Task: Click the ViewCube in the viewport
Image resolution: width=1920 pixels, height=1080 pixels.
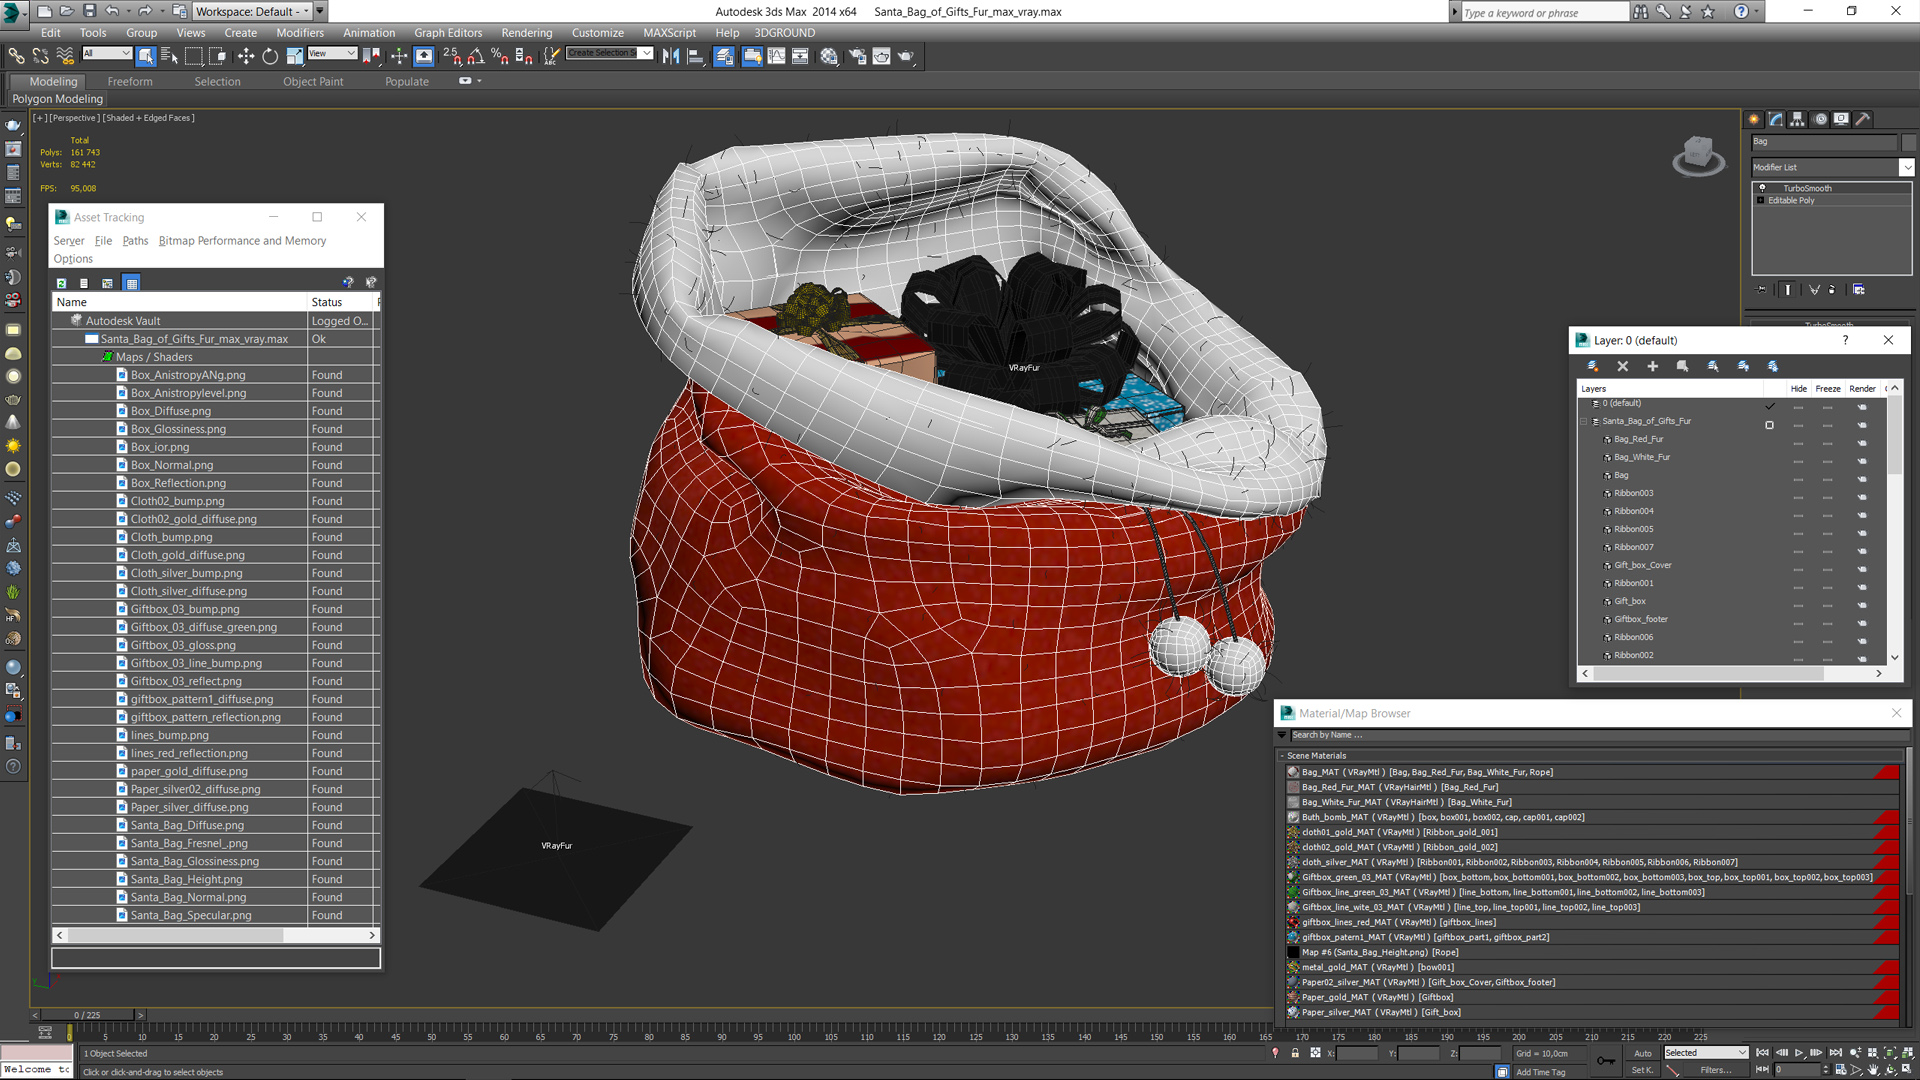Action: [1698, 155]
